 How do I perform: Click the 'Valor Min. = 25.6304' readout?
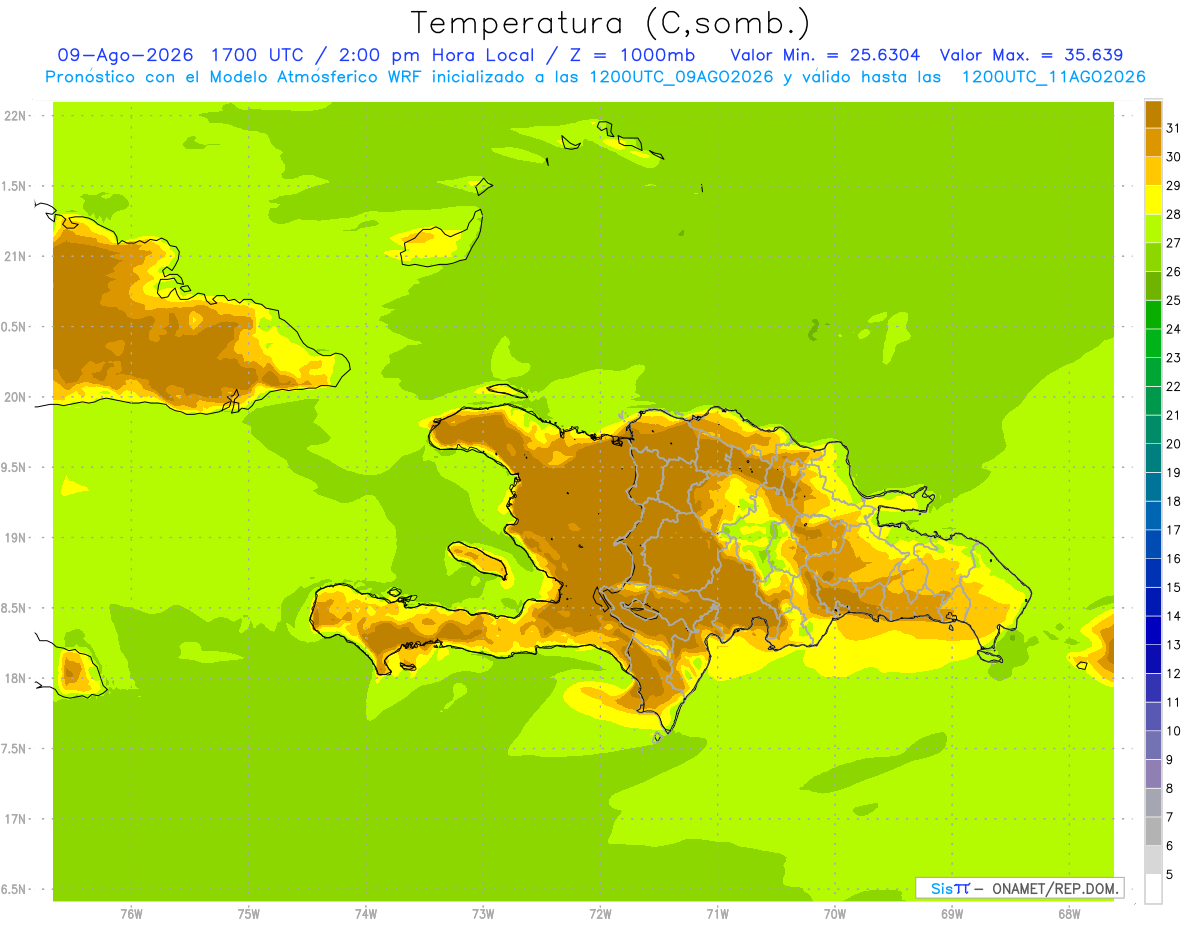click(x=825, y=55)
